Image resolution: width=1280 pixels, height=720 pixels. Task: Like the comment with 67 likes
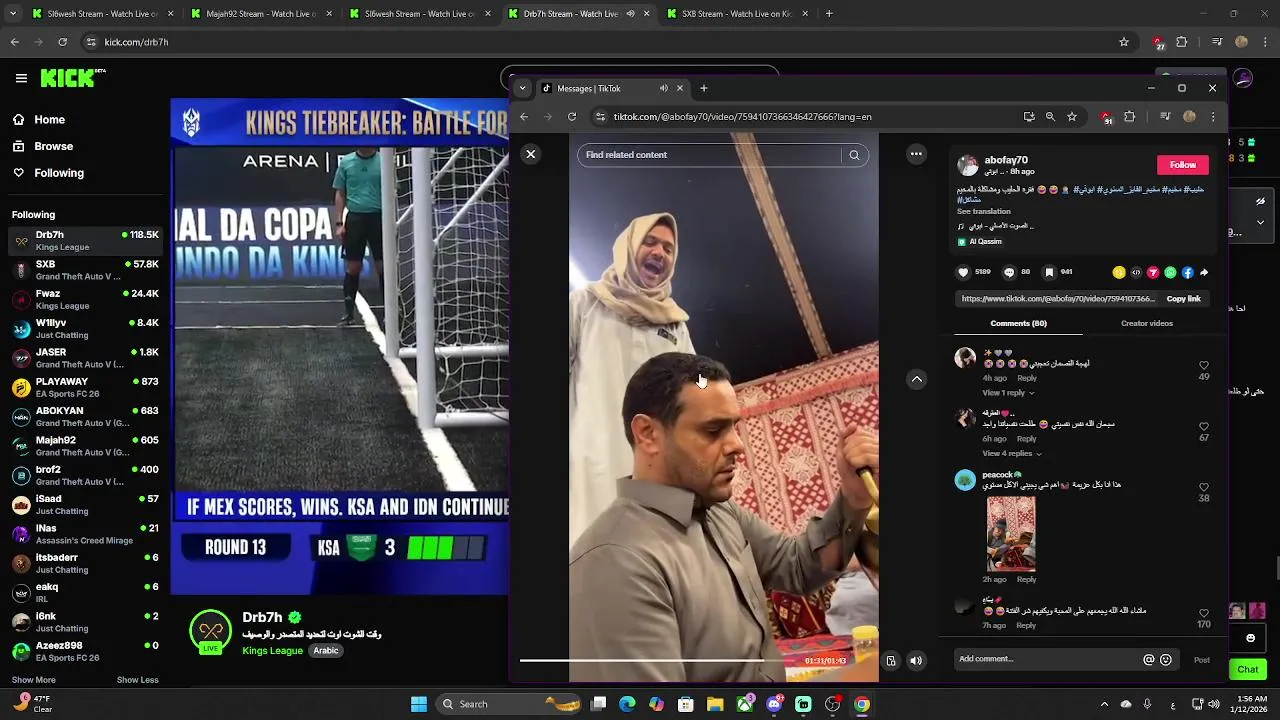[1204, 427]
